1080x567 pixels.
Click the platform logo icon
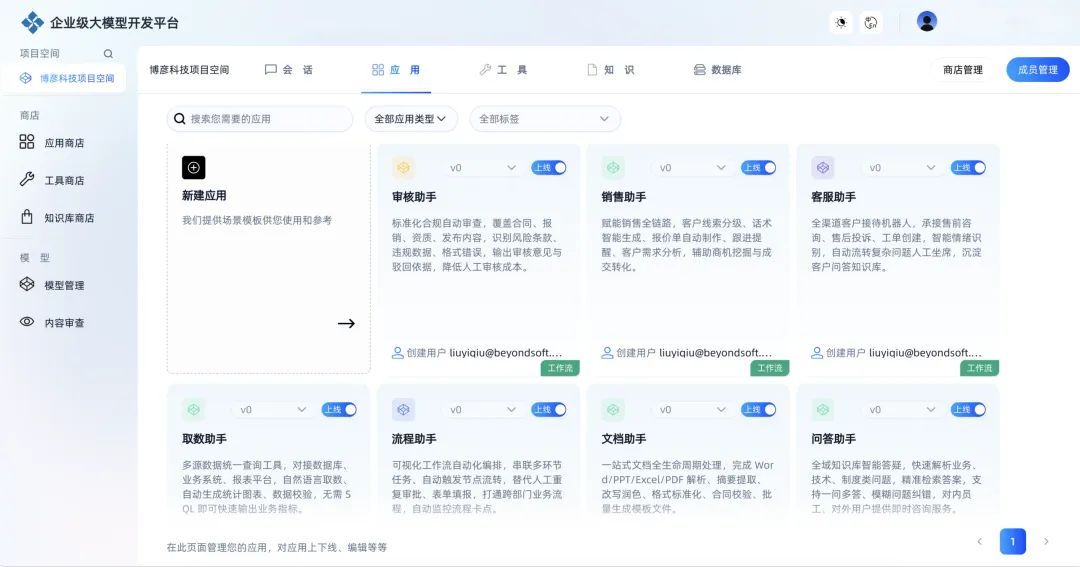point(32,23)
